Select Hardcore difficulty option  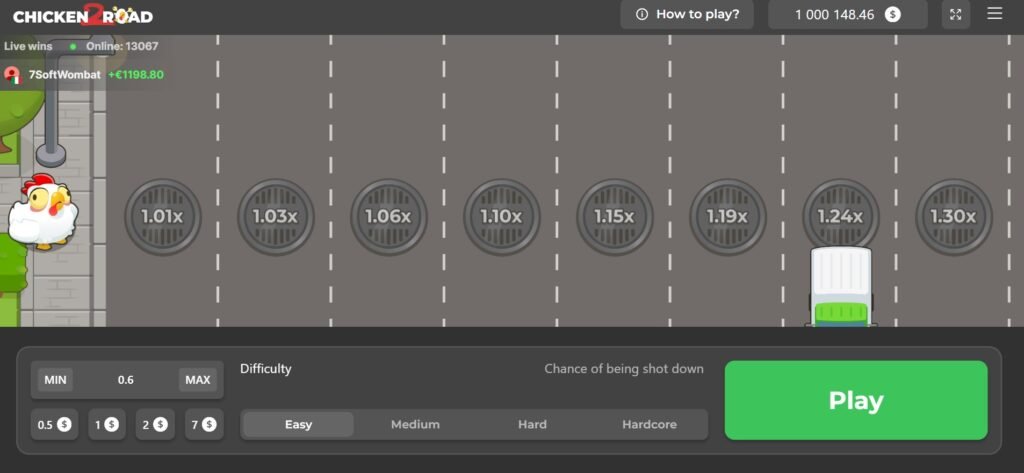pos(649,424)
